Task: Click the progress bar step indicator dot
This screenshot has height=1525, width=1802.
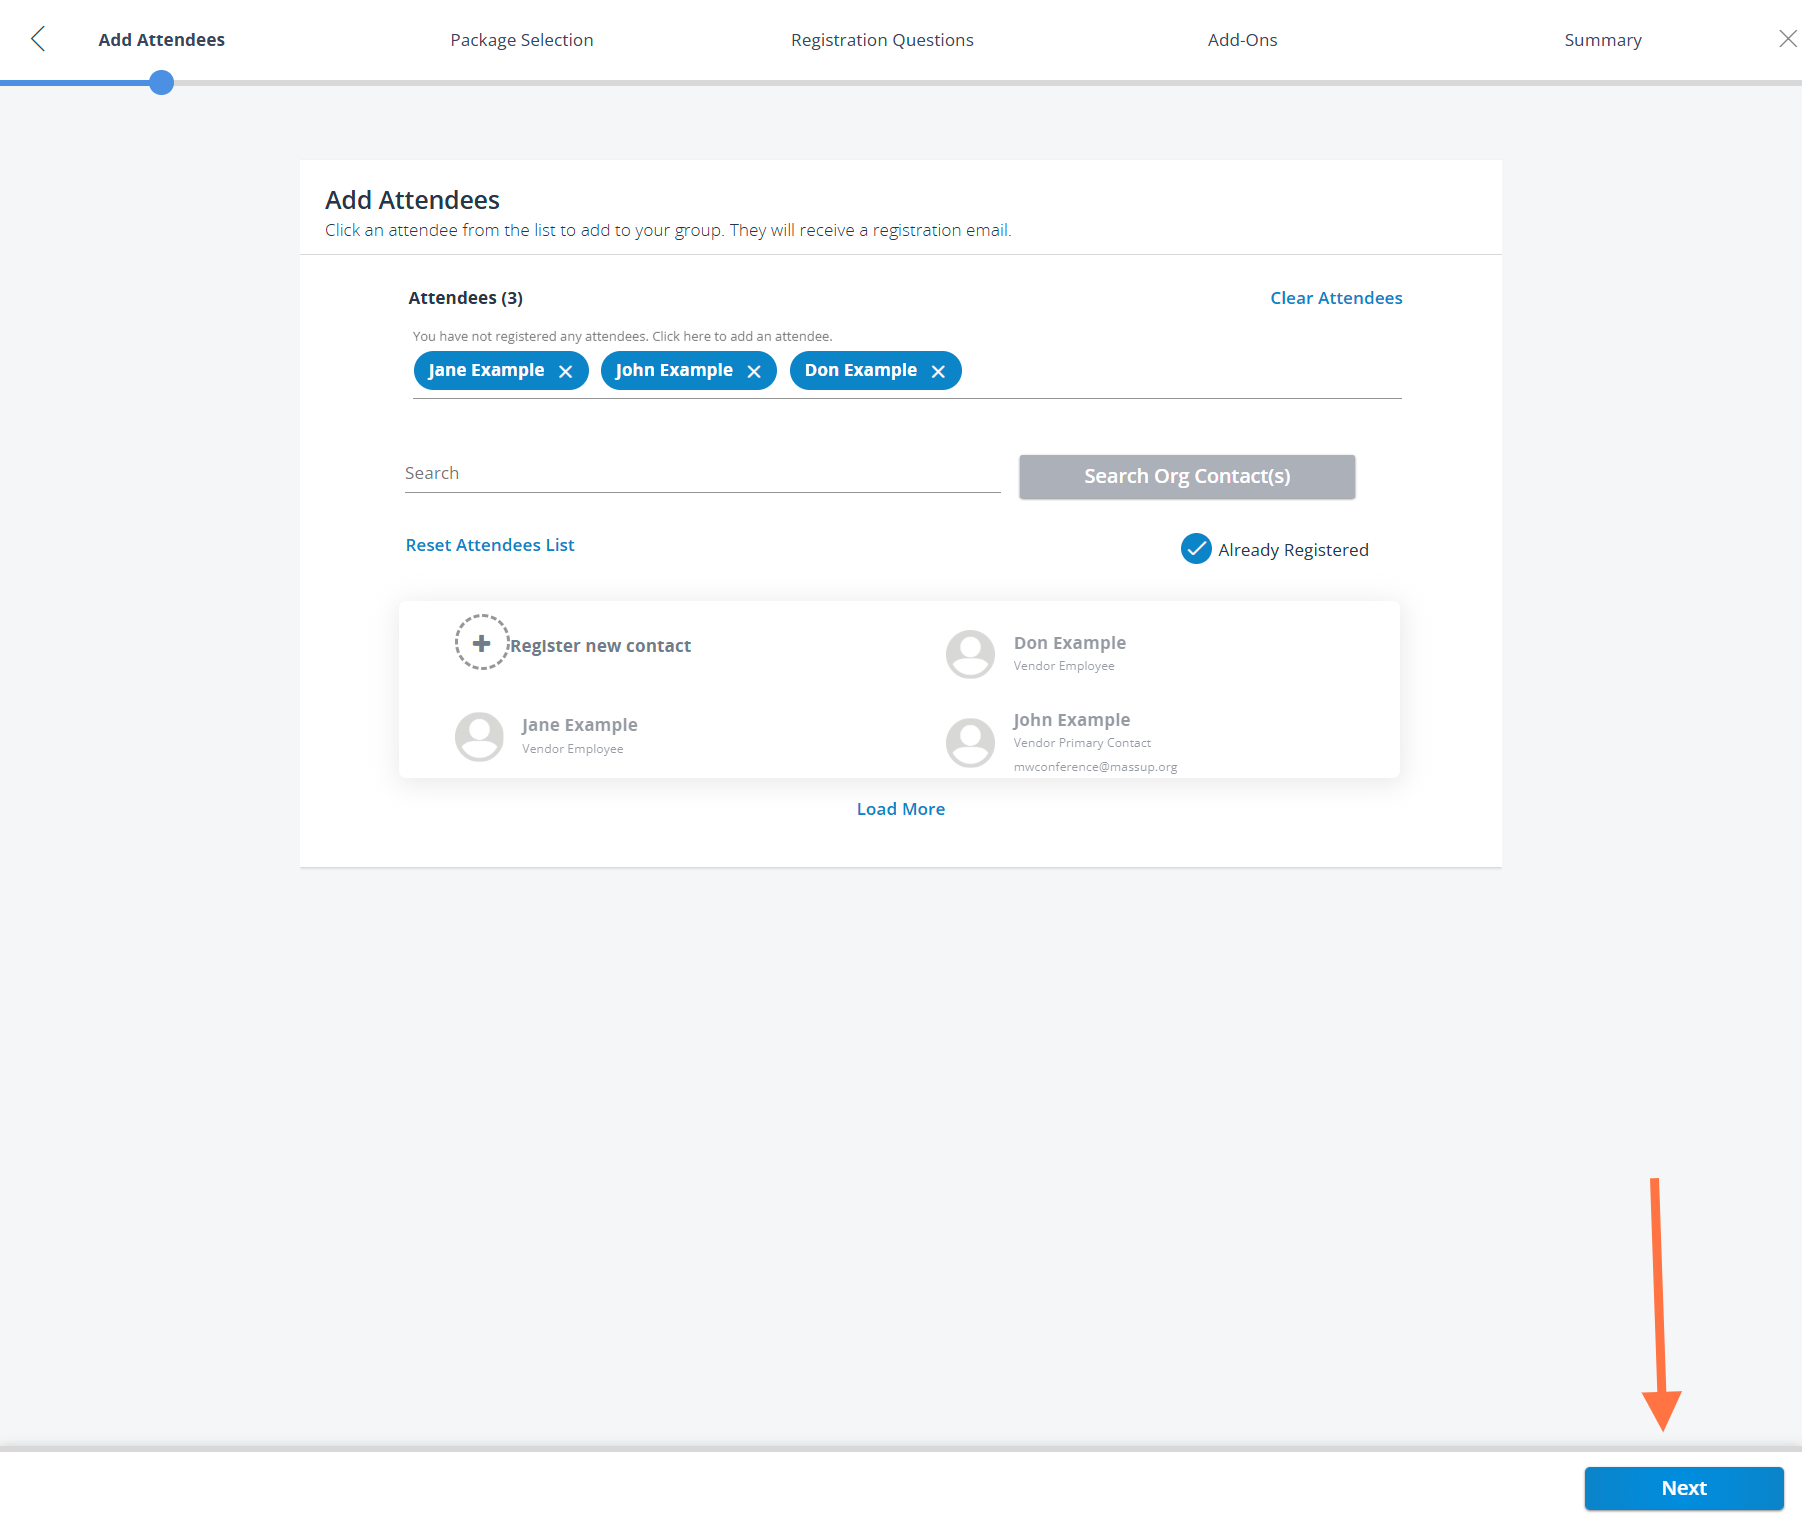Action: [161, 82]
